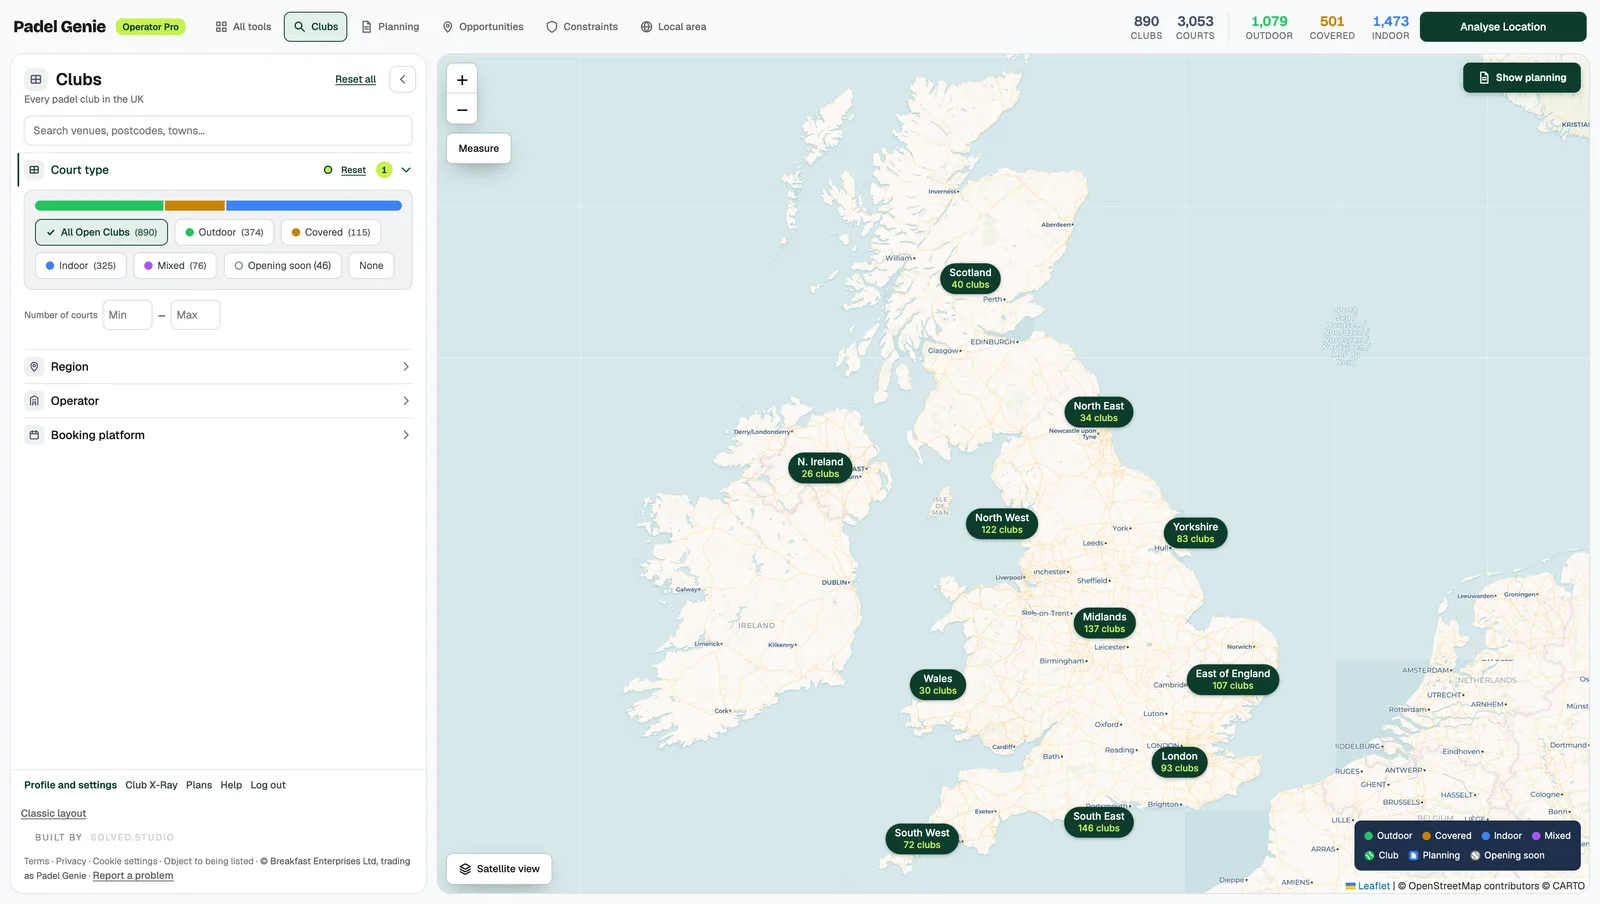Switch to the Opportunities tab

483,27
